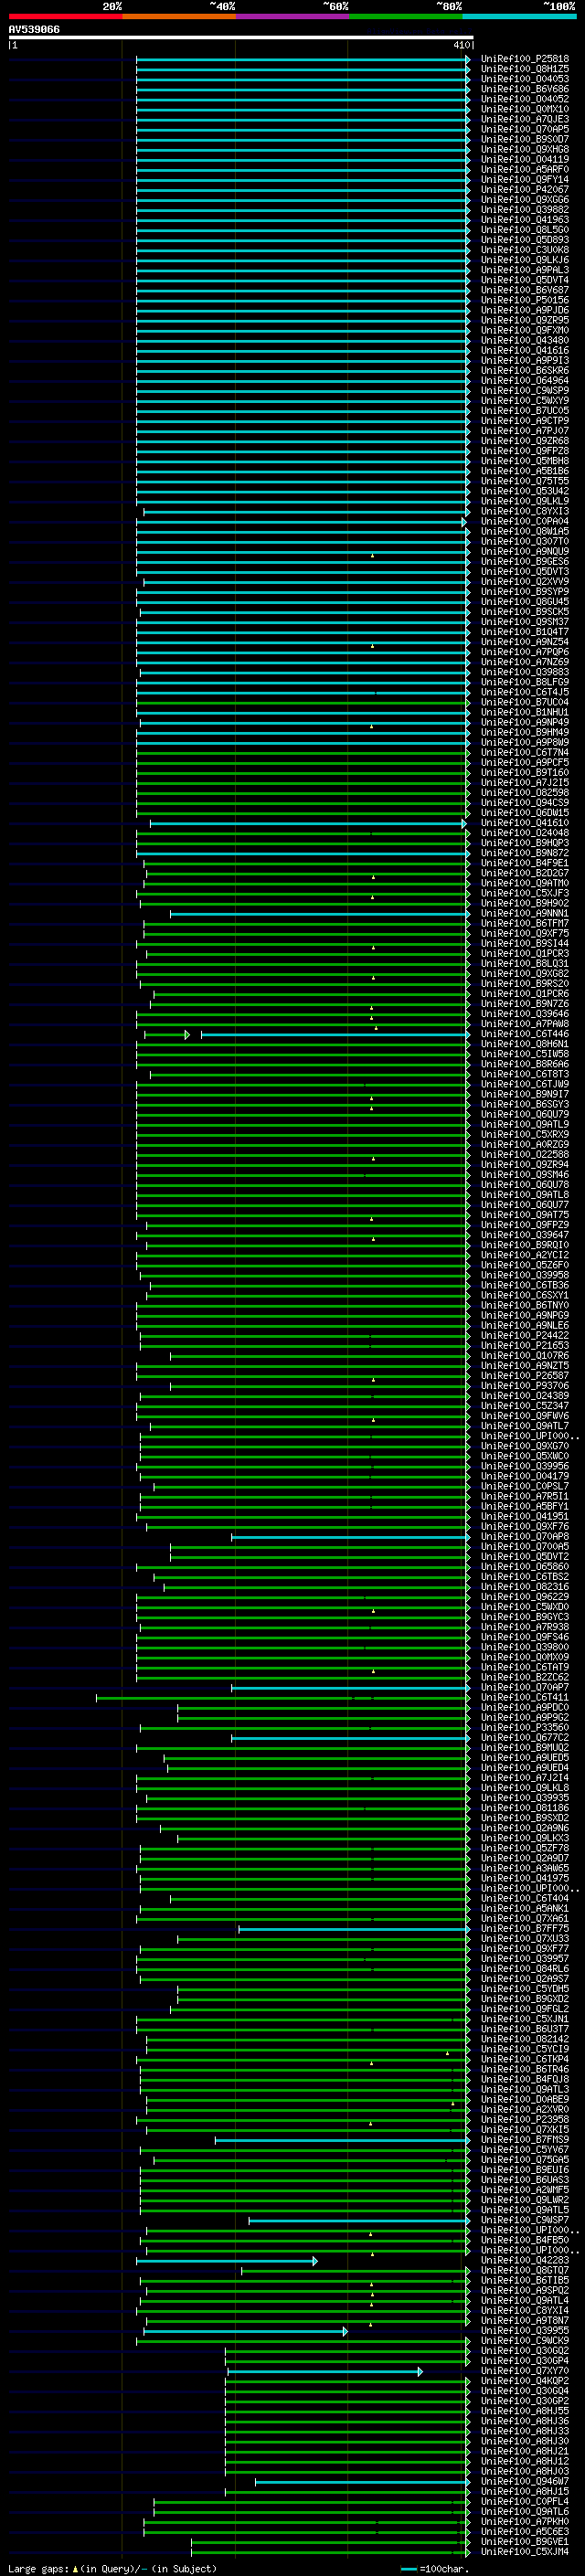Click the AV539066 query name
This screenshot has width=585, height=2576.
tap(34, 29)
